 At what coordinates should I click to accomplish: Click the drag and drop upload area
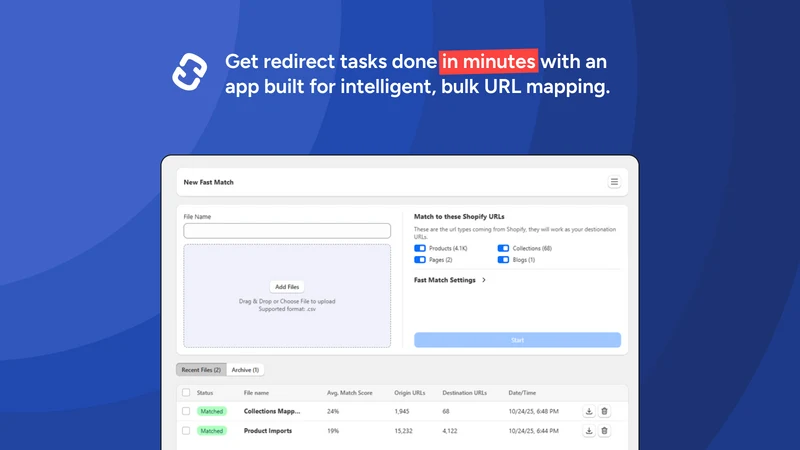pyautogui.click(x=287, y=296)
